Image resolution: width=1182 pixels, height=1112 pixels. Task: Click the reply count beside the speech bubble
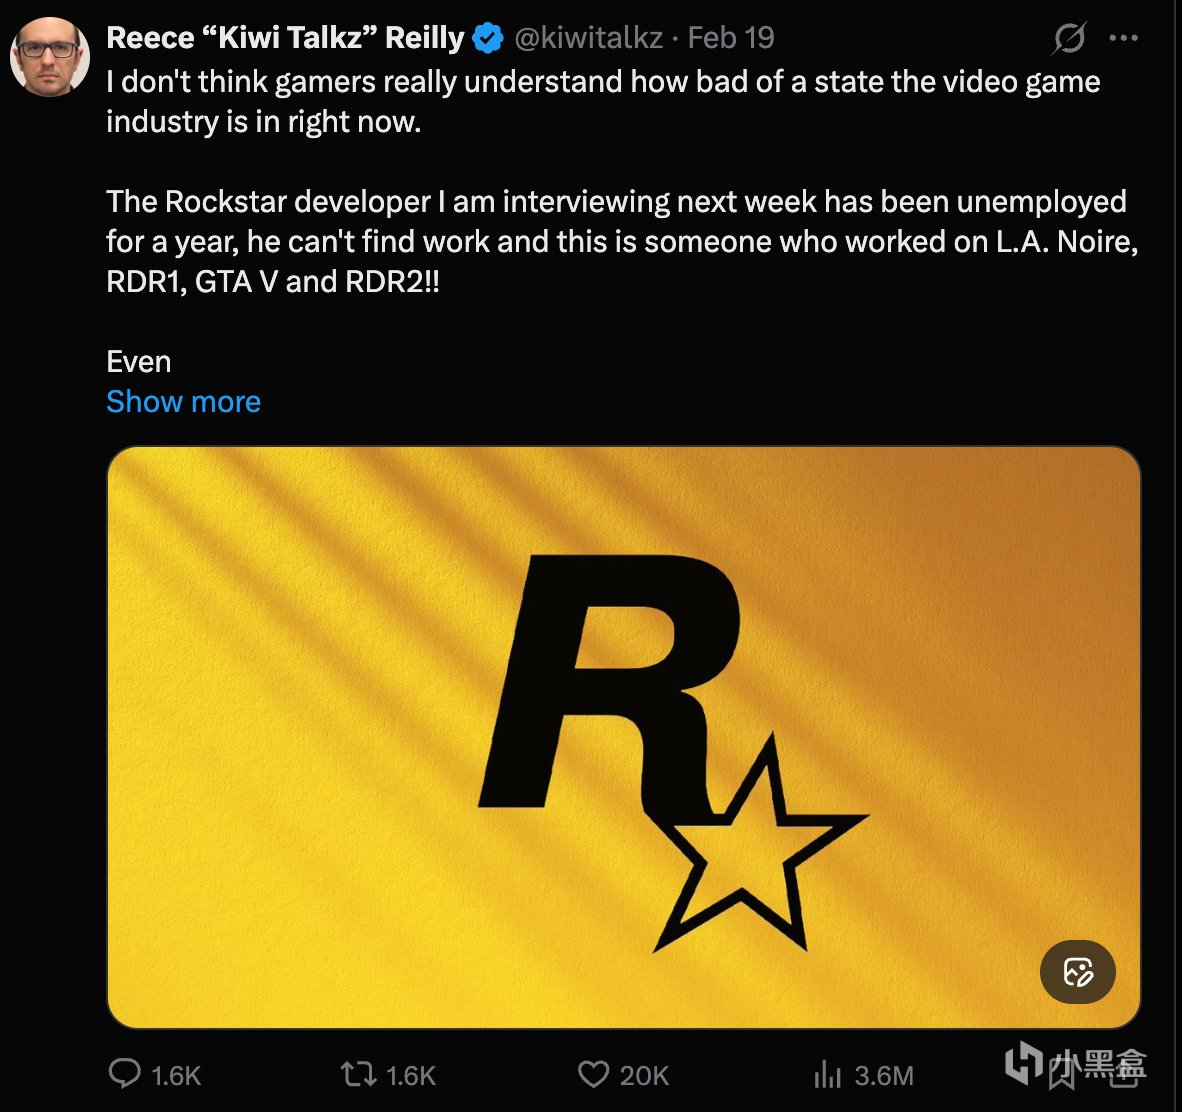[176, 1076]
